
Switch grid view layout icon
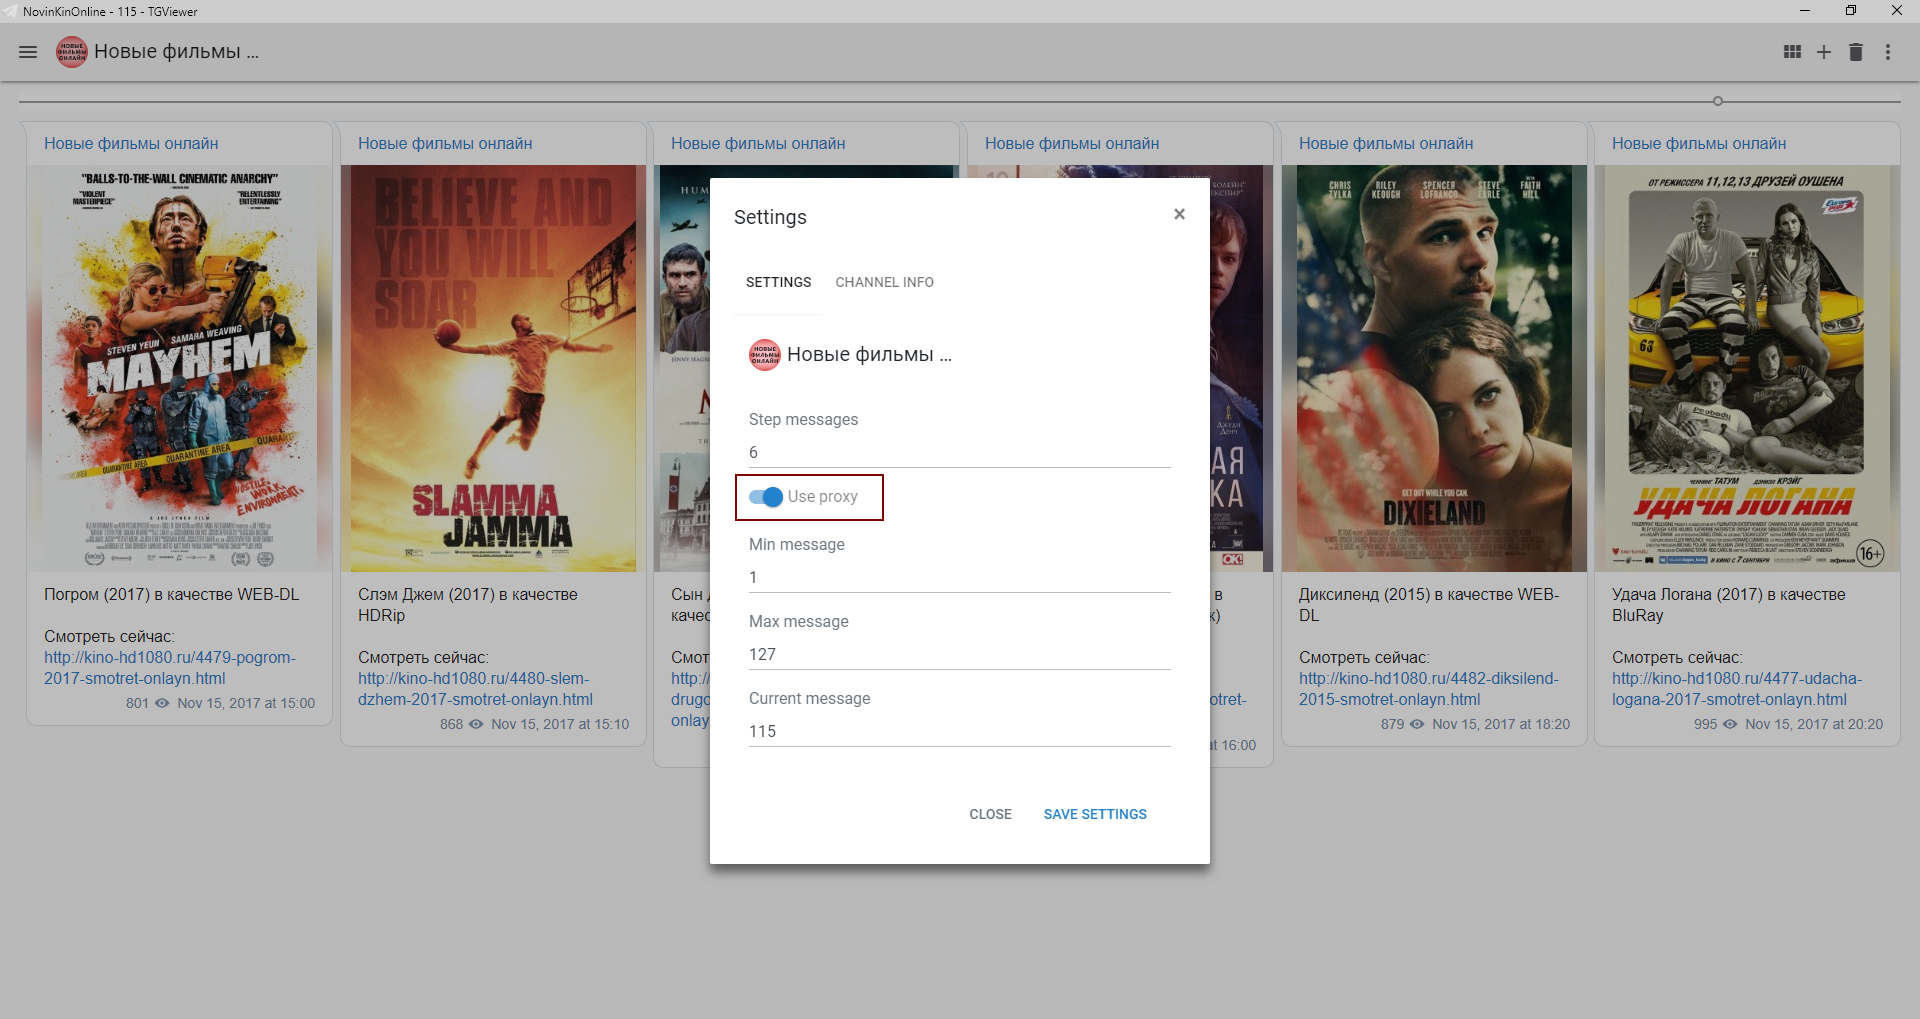click(x=1792, y=52)
